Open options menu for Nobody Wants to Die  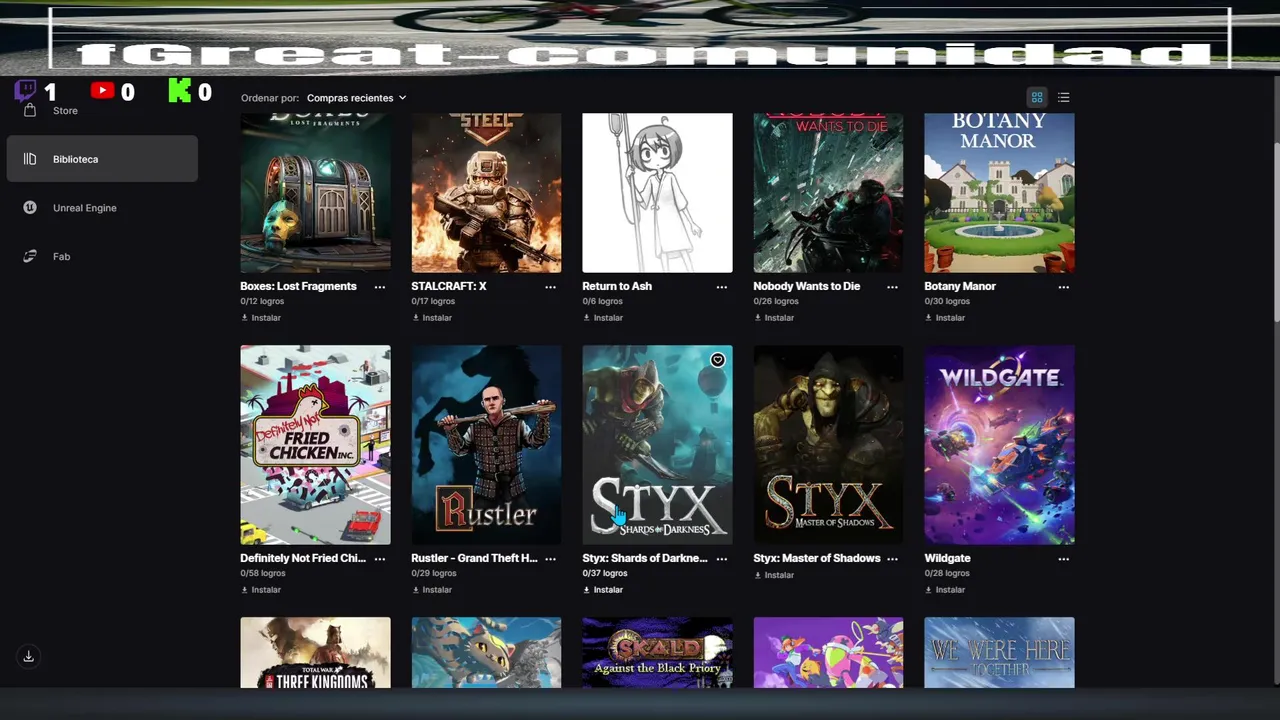tap(892, 287)
